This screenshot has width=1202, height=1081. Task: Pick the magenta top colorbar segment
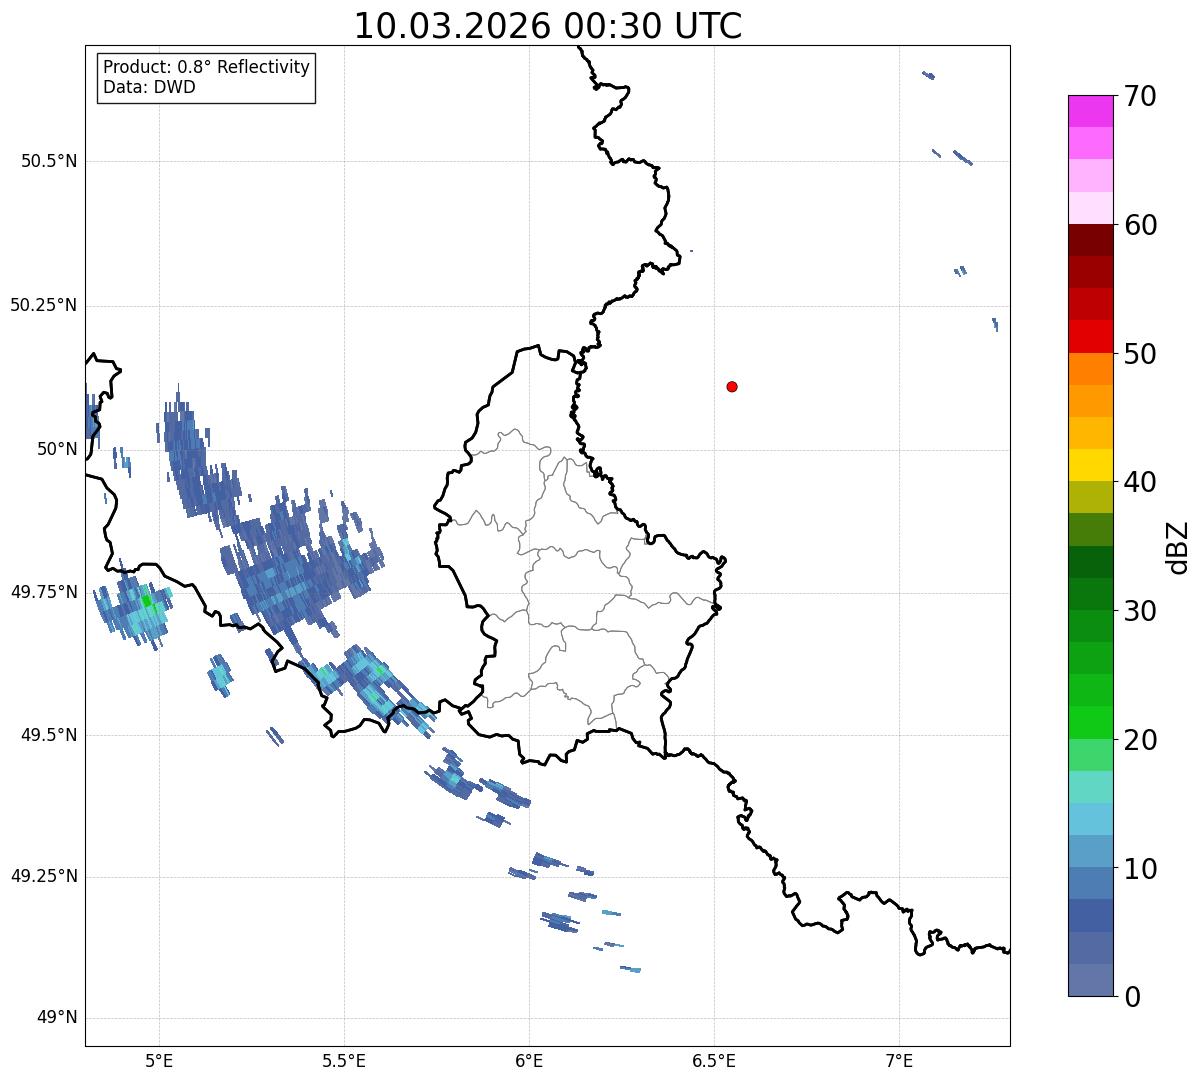1091,111
